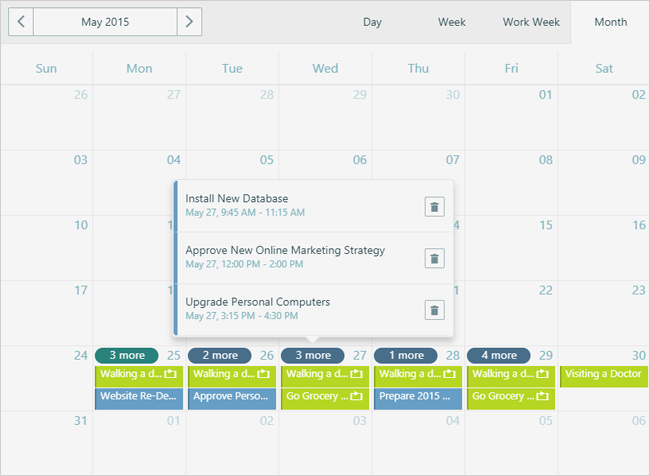Go to next month with right arrow
Image resolution: width=650 pixels, height=476 pixels.
190,21
